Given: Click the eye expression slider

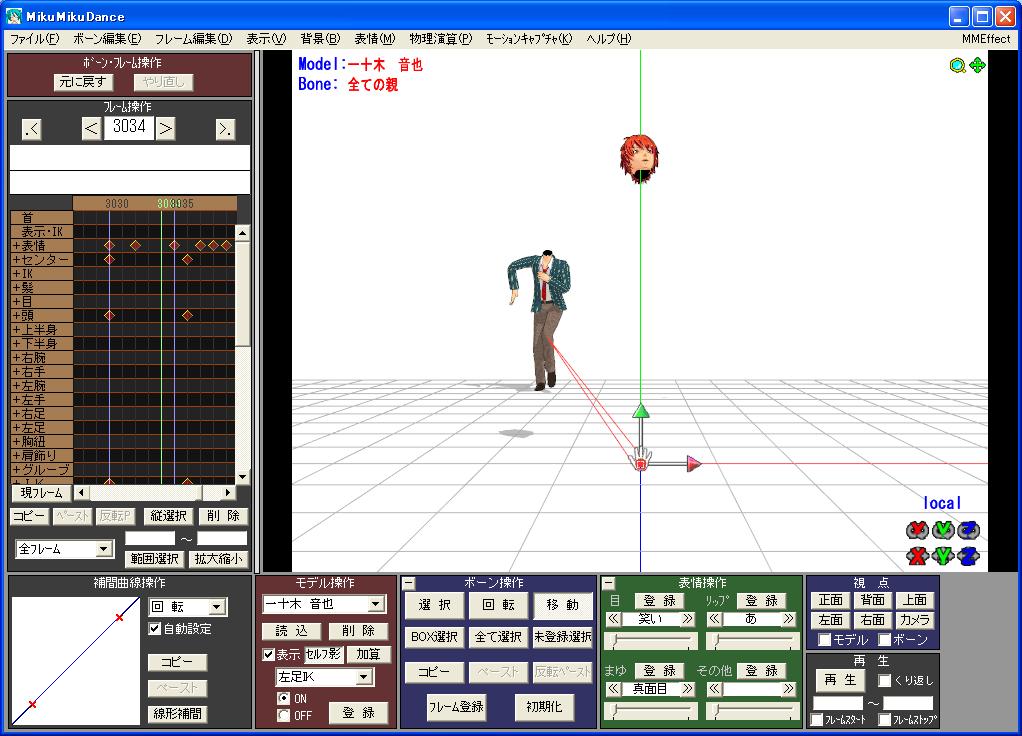Looking at the screenshot, I should tap(650, 641).
